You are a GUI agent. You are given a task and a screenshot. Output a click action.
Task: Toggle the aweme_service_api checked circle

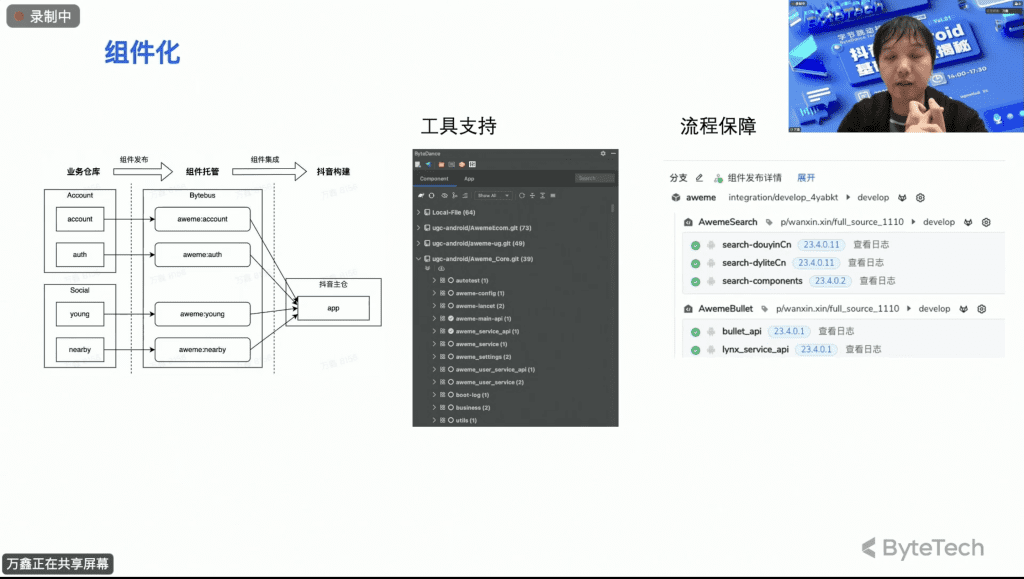(x=451, y=331)
